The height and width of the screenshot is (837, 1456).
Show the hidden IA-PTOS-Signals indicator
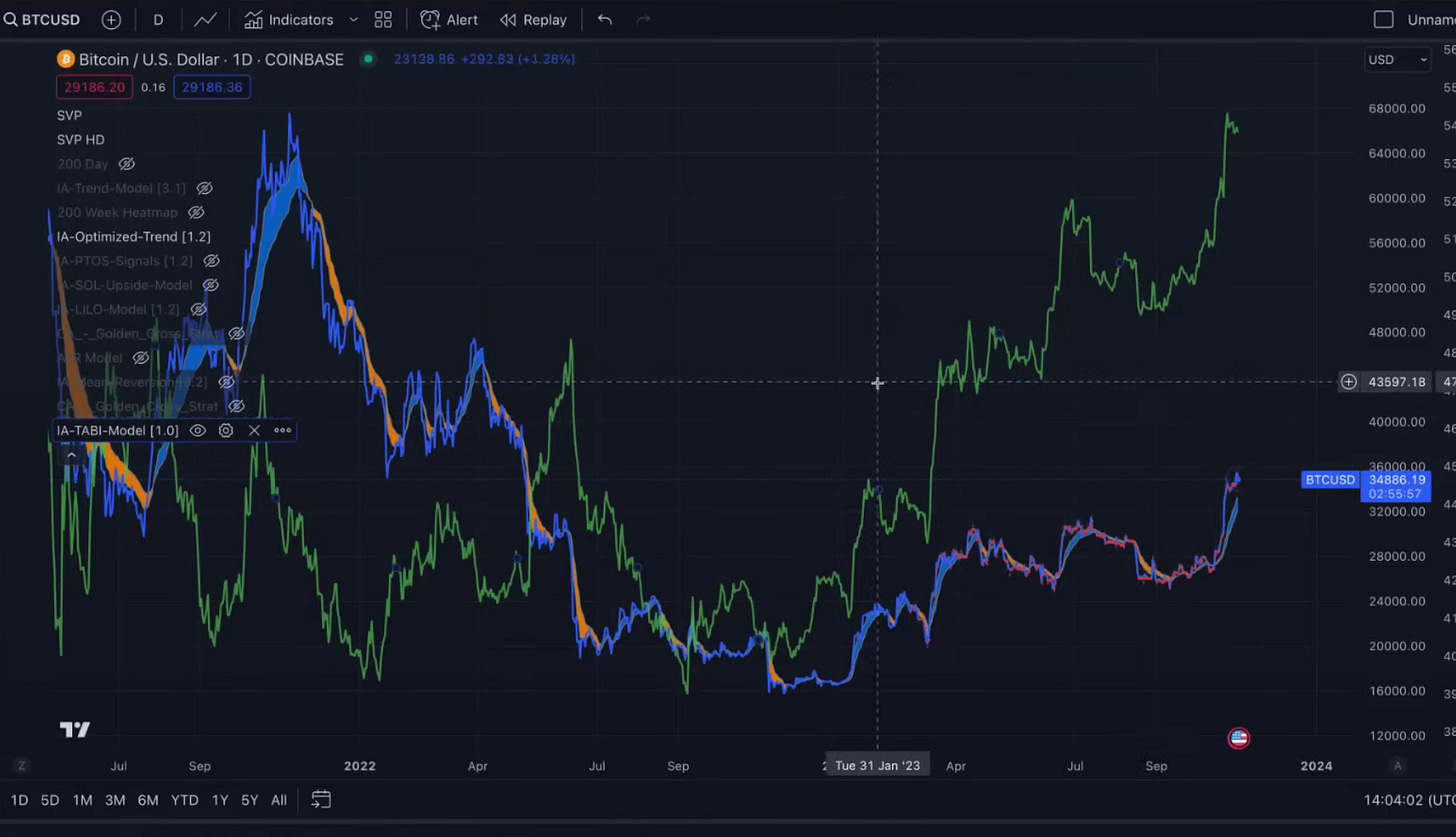click(x=211, y=261)
